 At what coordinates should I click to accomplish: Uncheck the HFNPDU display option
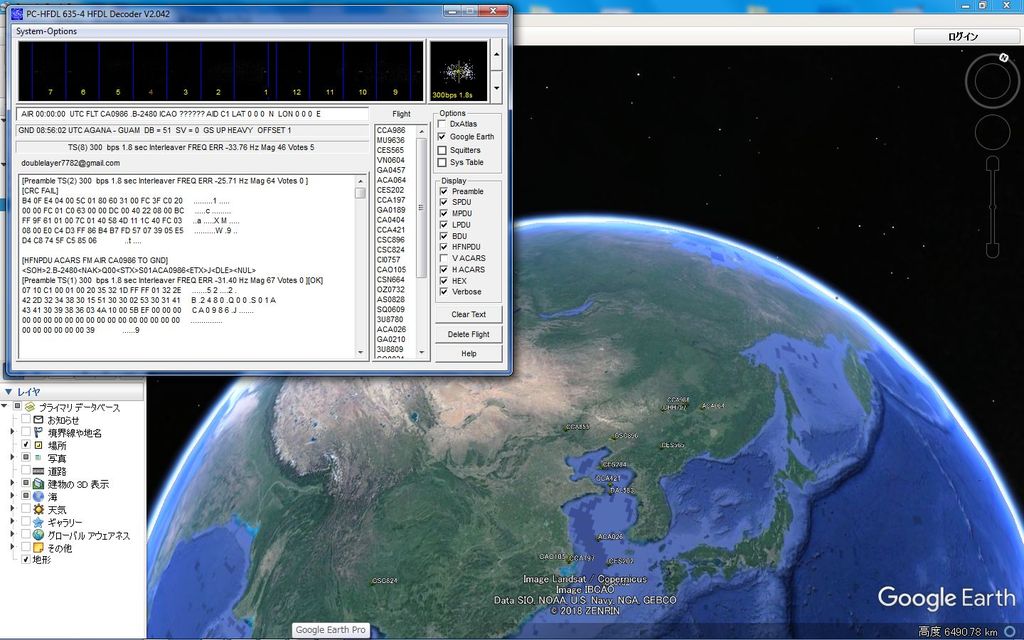tap(442, 248)
